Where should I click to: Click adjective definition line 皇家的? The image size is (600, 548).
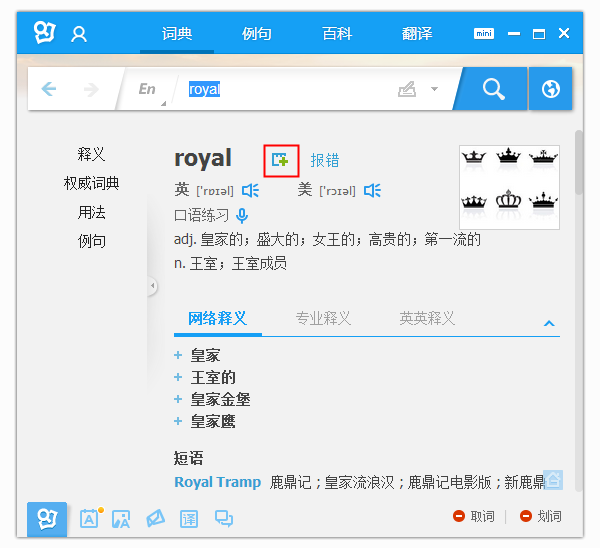tap(327, 240)
